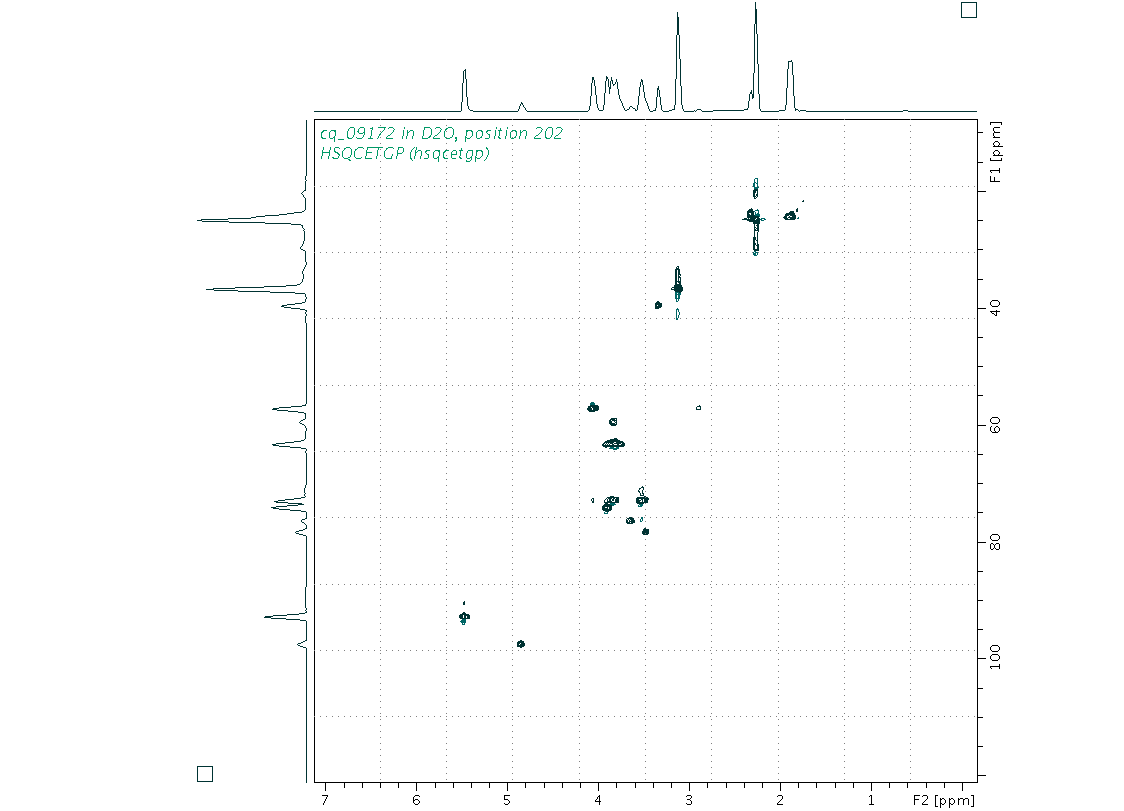Click the 'F1 [ppm]' axis label

[995, 152]
